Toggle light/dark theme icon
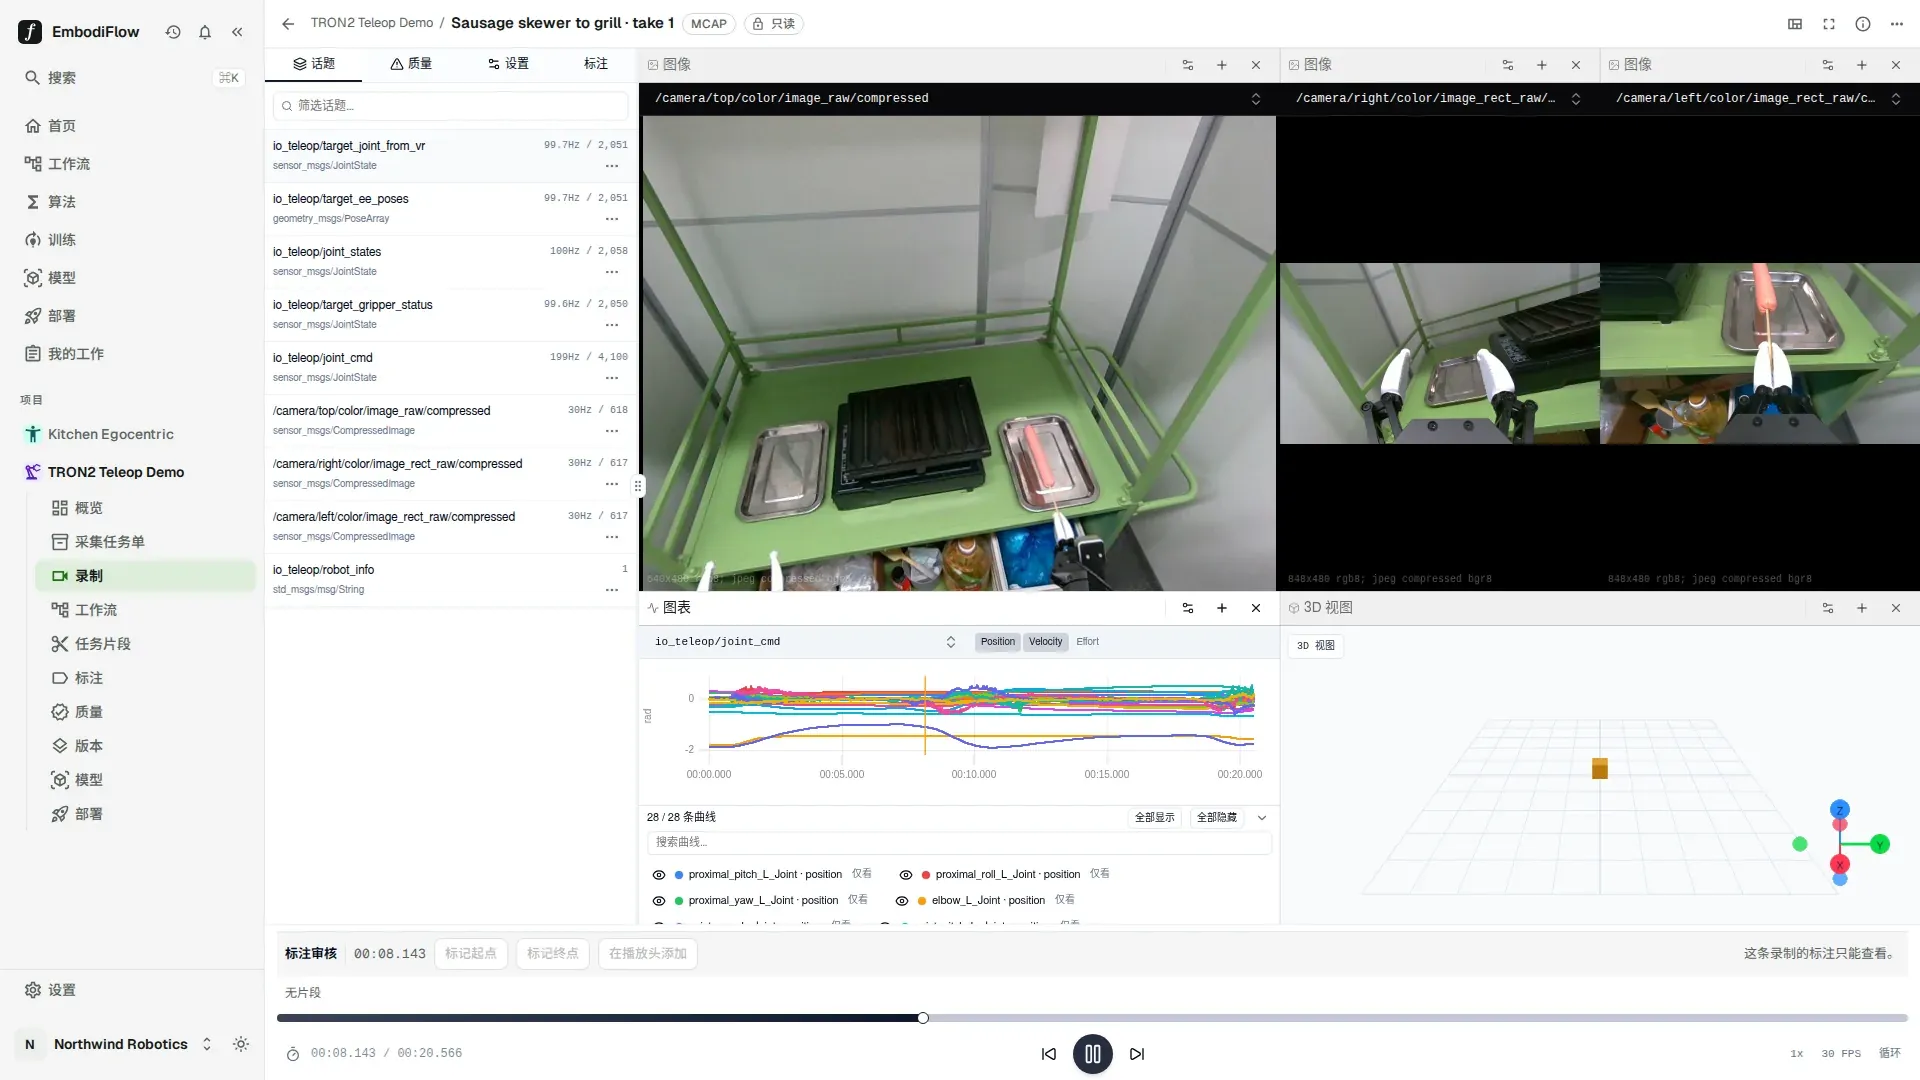The height and width of the screenshot is (1080, 1920). (x=241, y=1044)
